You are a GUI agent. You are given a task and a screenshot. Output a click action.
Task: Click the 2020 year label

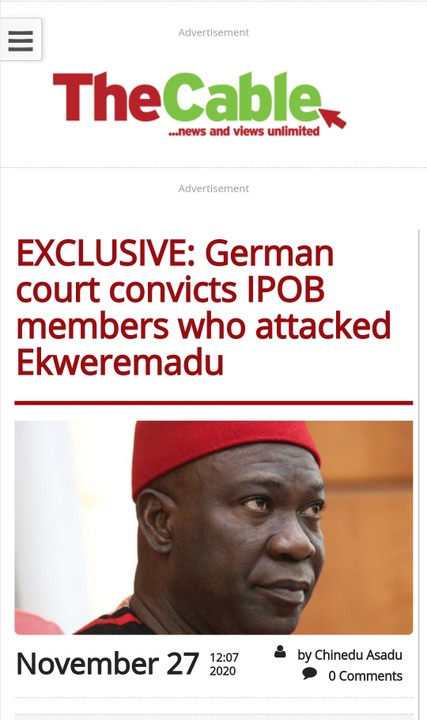tap(223, 671)
